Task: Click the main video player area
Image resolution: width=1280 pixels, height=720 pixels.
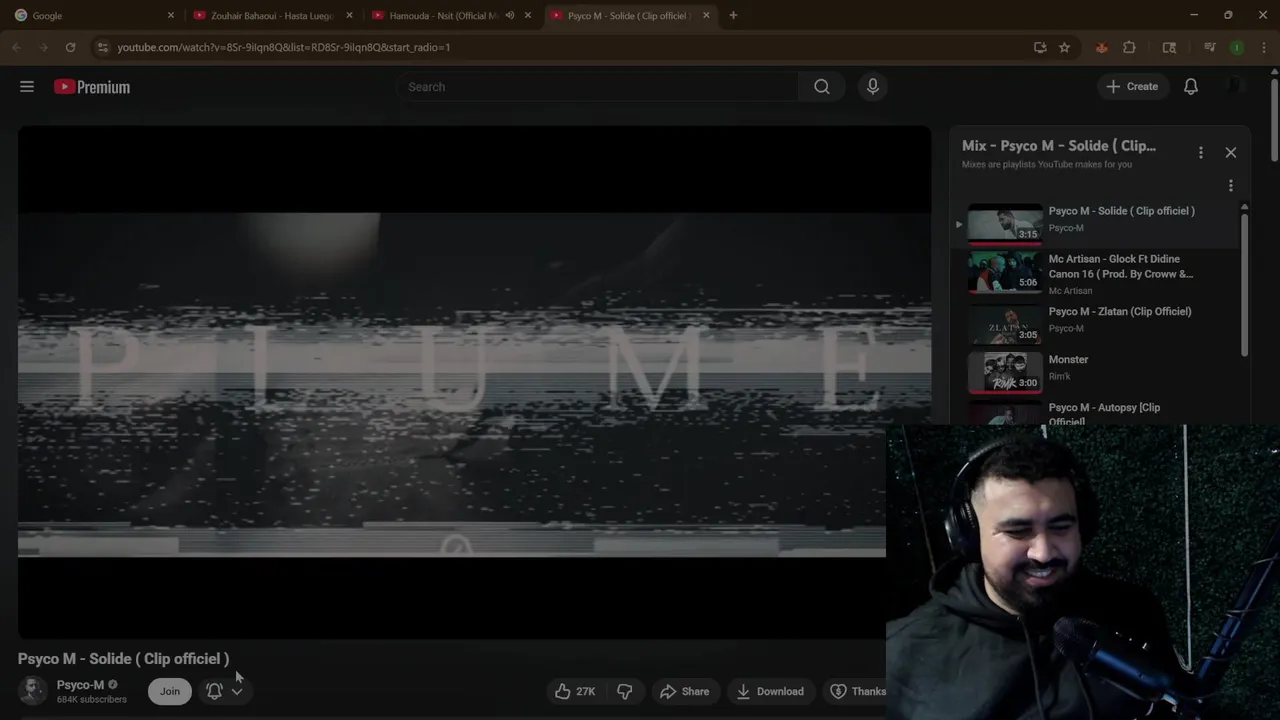Action: tap(474, 382)
